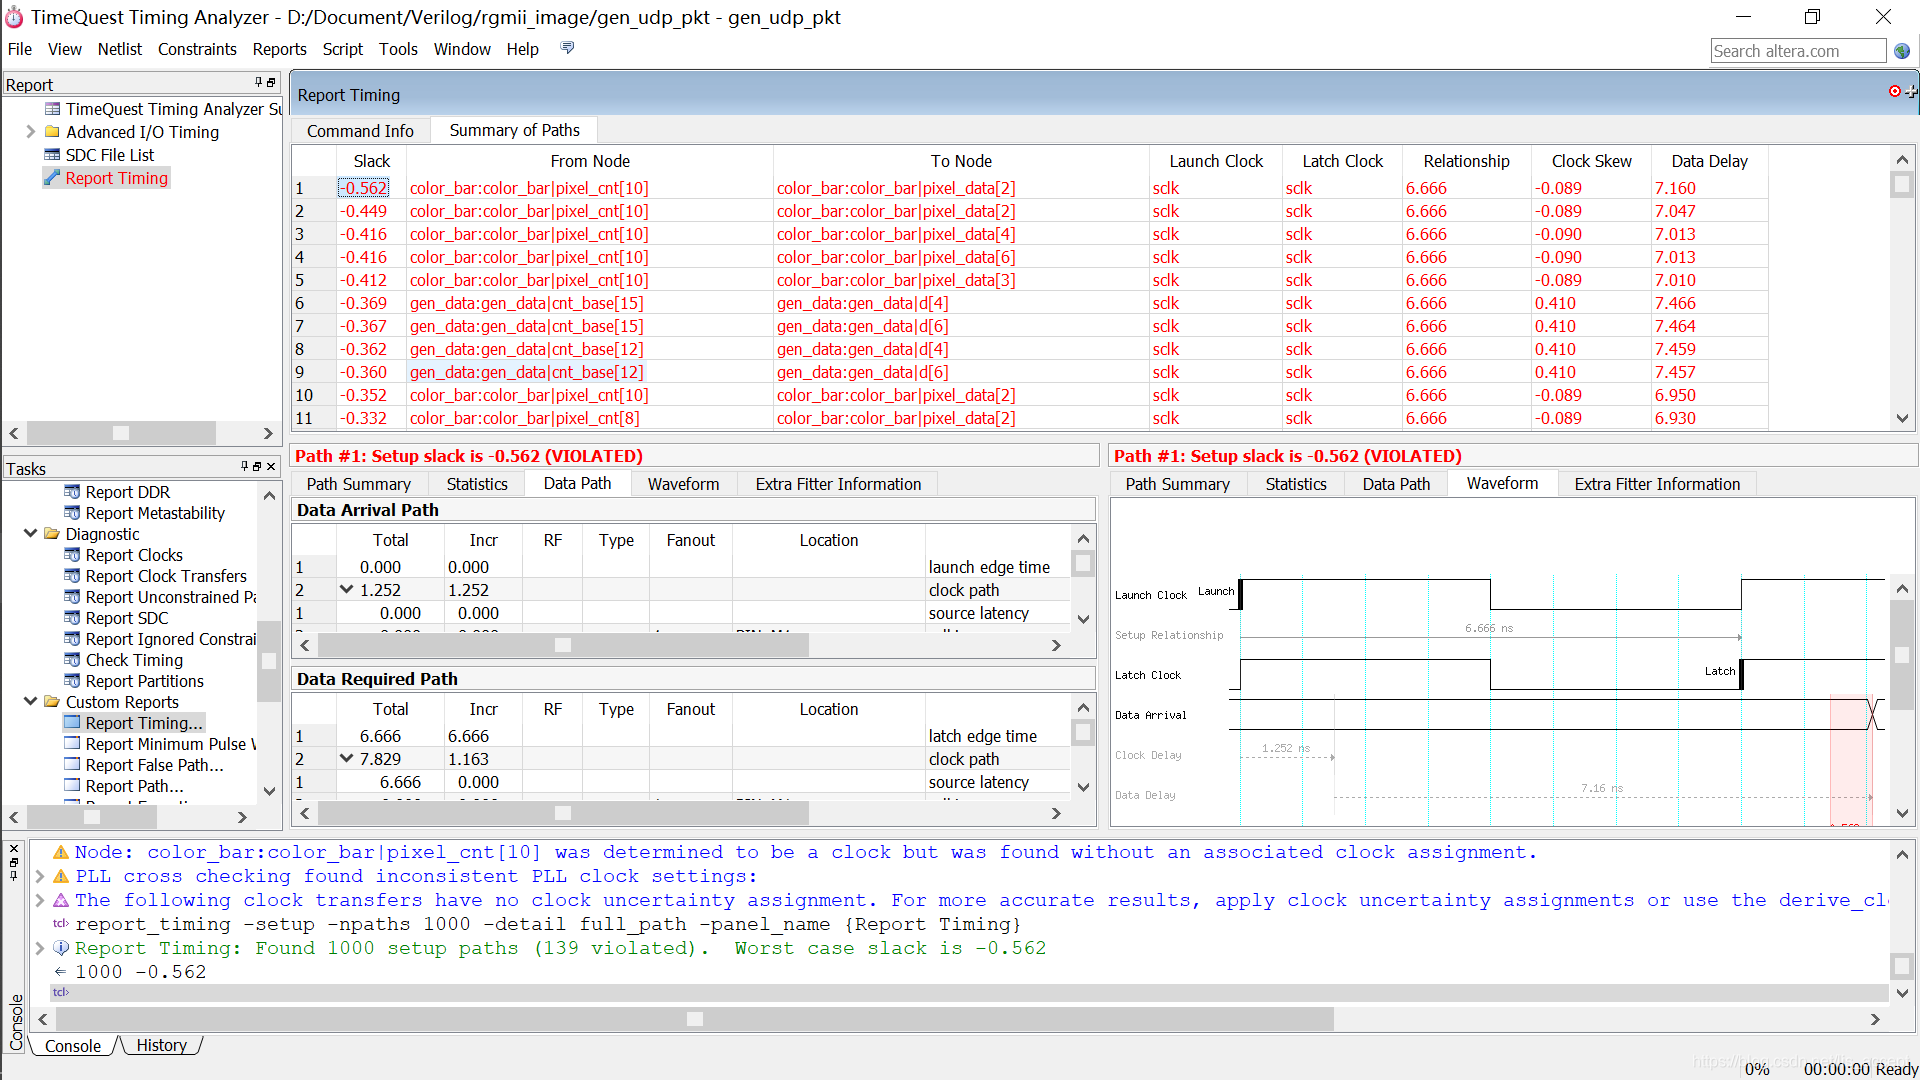The width and height of the screenshot is (1920, 1080).
Task: Open the left pane Path Summary tab
Action: pos(358,484)
